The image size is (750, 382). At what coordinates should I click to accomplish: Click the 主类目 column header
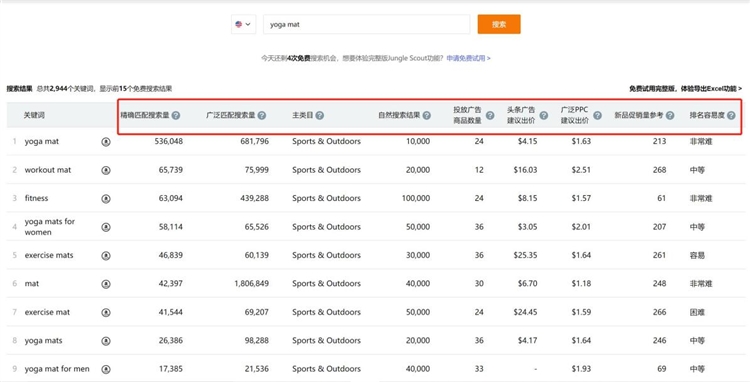pyautogui.click(x=302, y=115)
